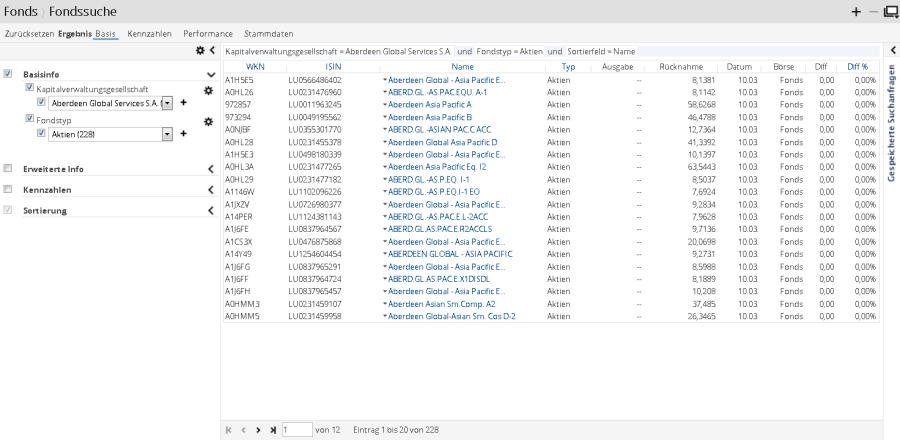Expand the Sortierung section
The width and height of the screenshot is (900, 440).
pyautogui.click(x=211, y=211)
